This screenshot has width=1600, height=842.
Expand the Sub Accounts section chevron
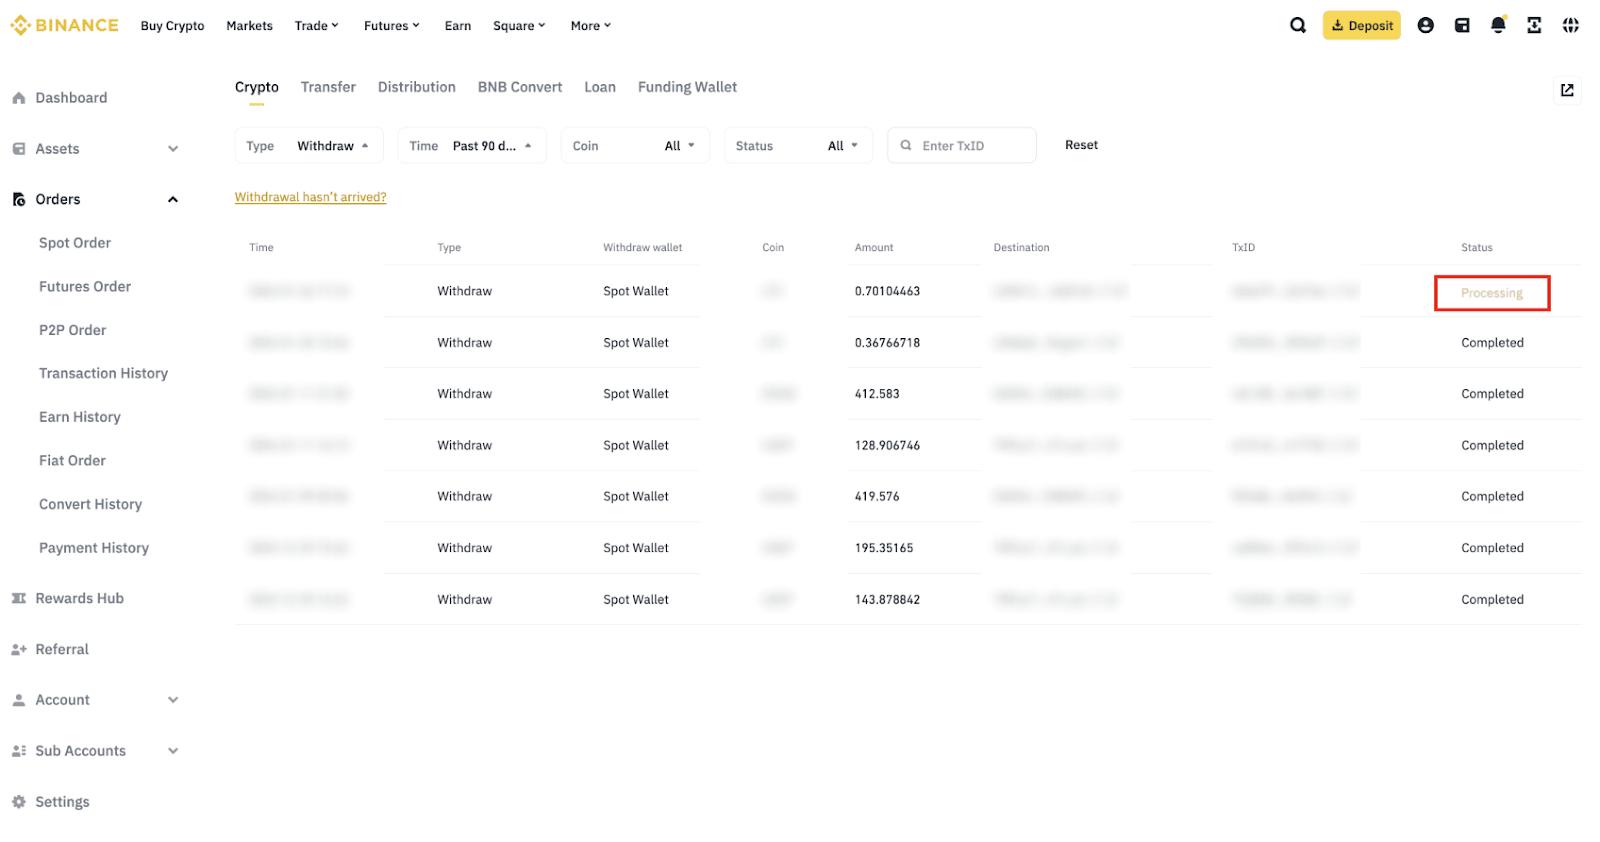173,751
